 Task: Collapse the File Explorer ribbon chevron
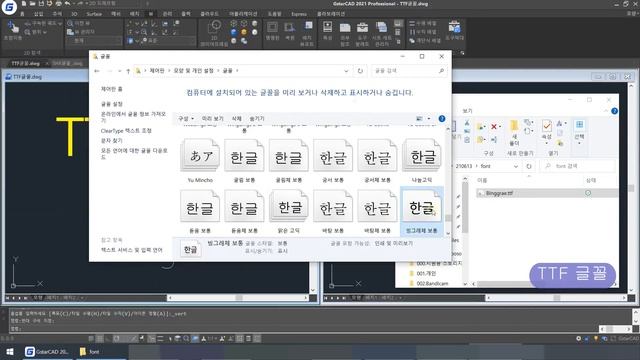tap(606, 111)
